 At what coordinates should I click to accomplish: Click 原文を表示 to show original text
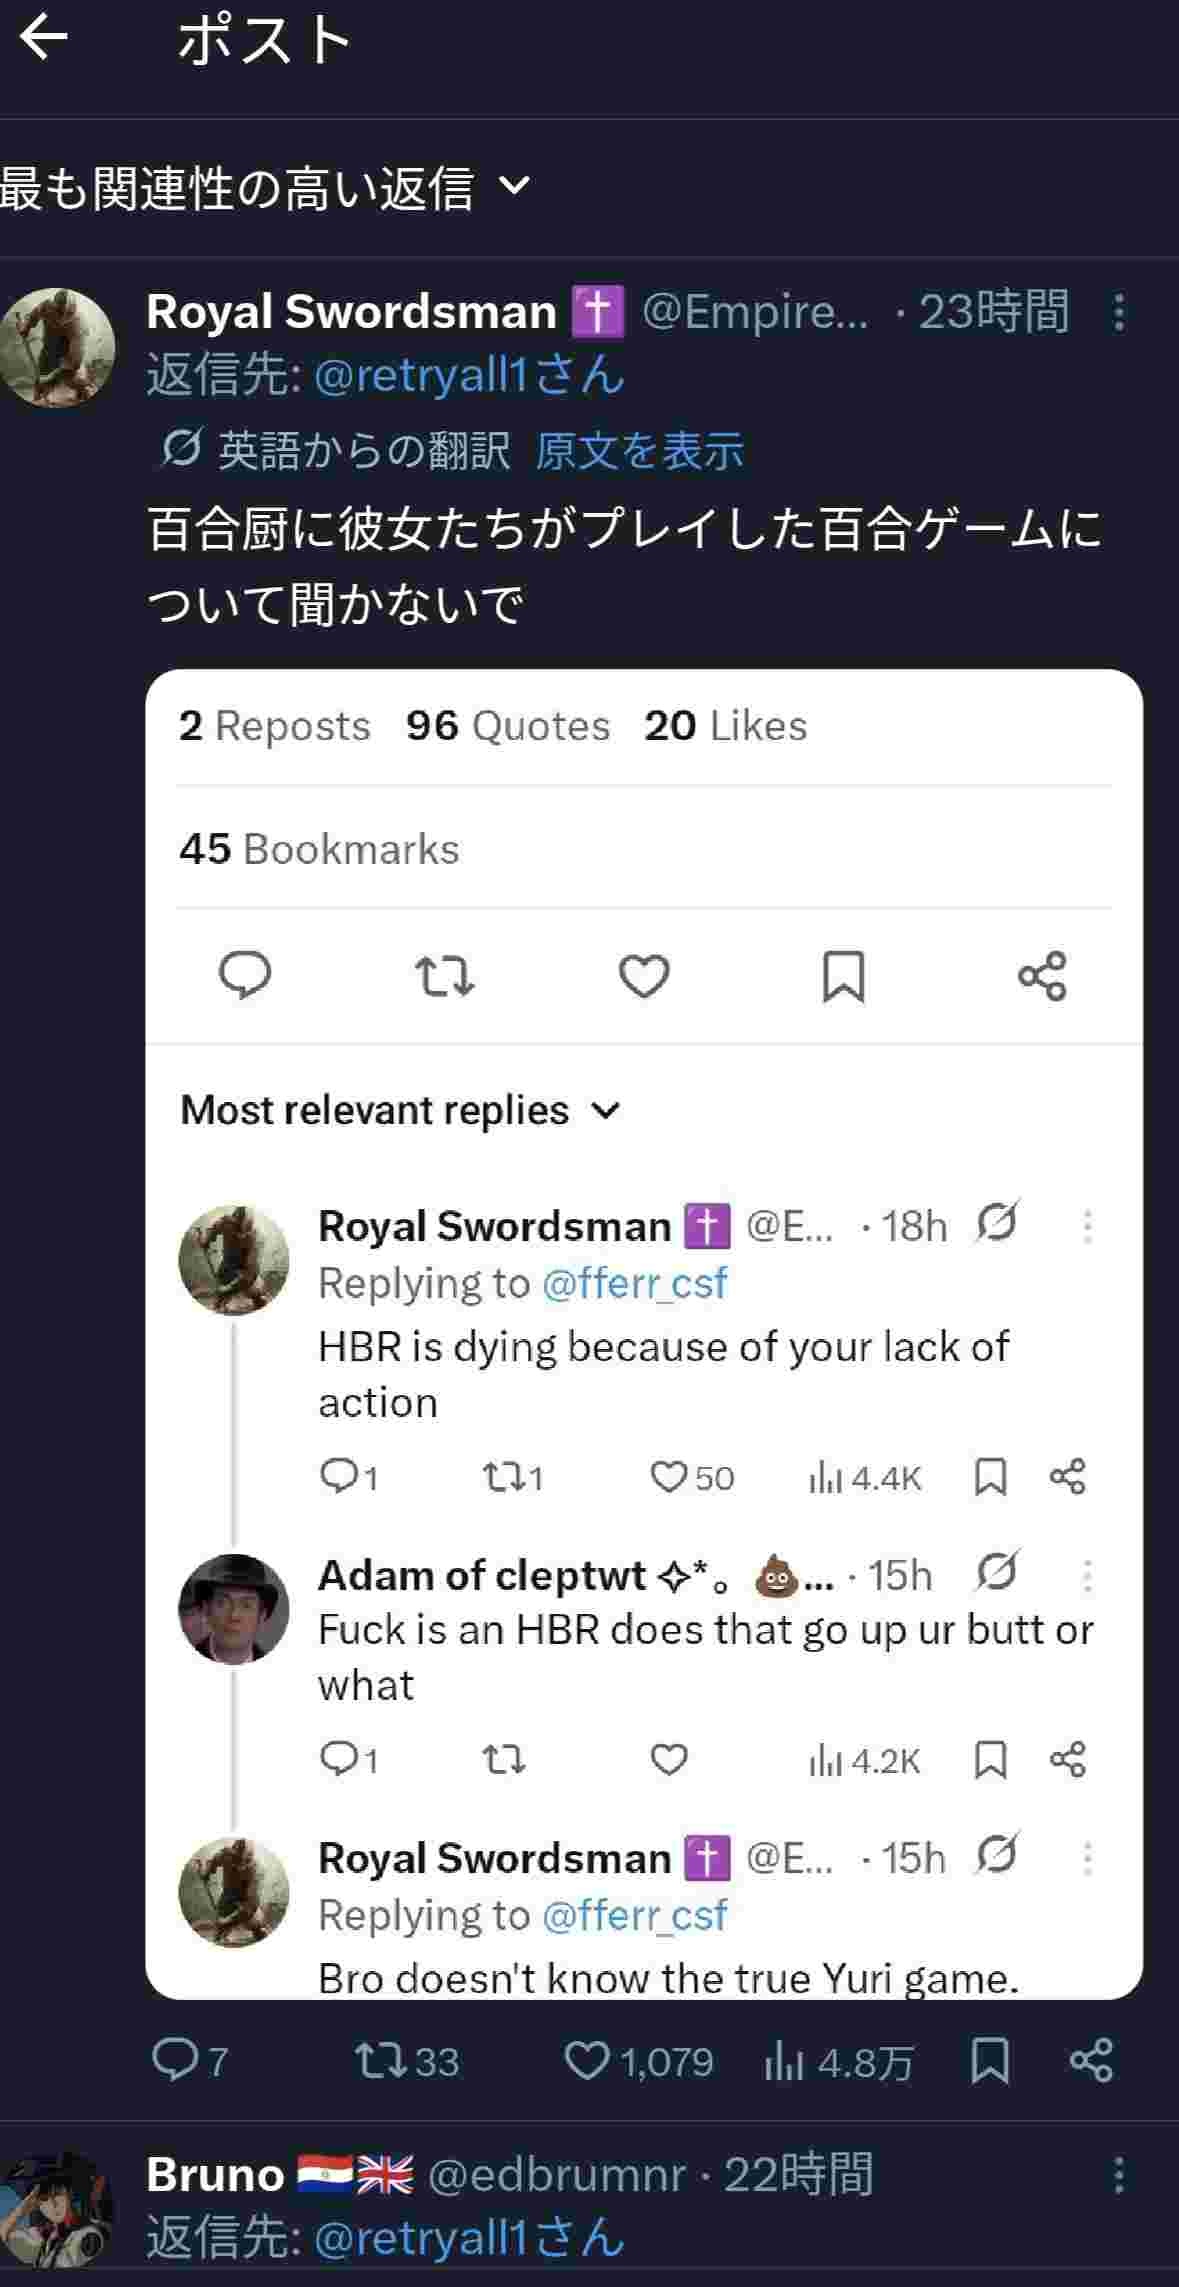click(639, 451)
